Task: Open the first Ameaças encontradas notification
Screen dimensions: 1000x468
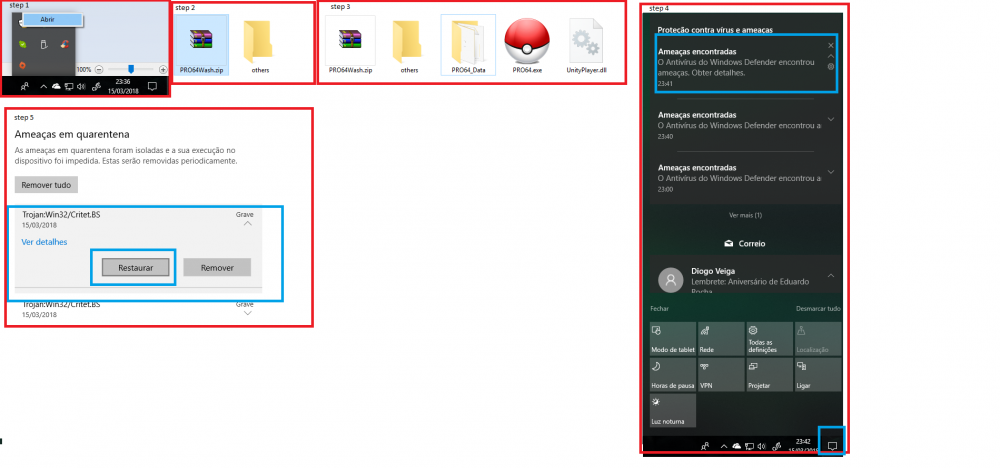Action: tap(740, 63)
